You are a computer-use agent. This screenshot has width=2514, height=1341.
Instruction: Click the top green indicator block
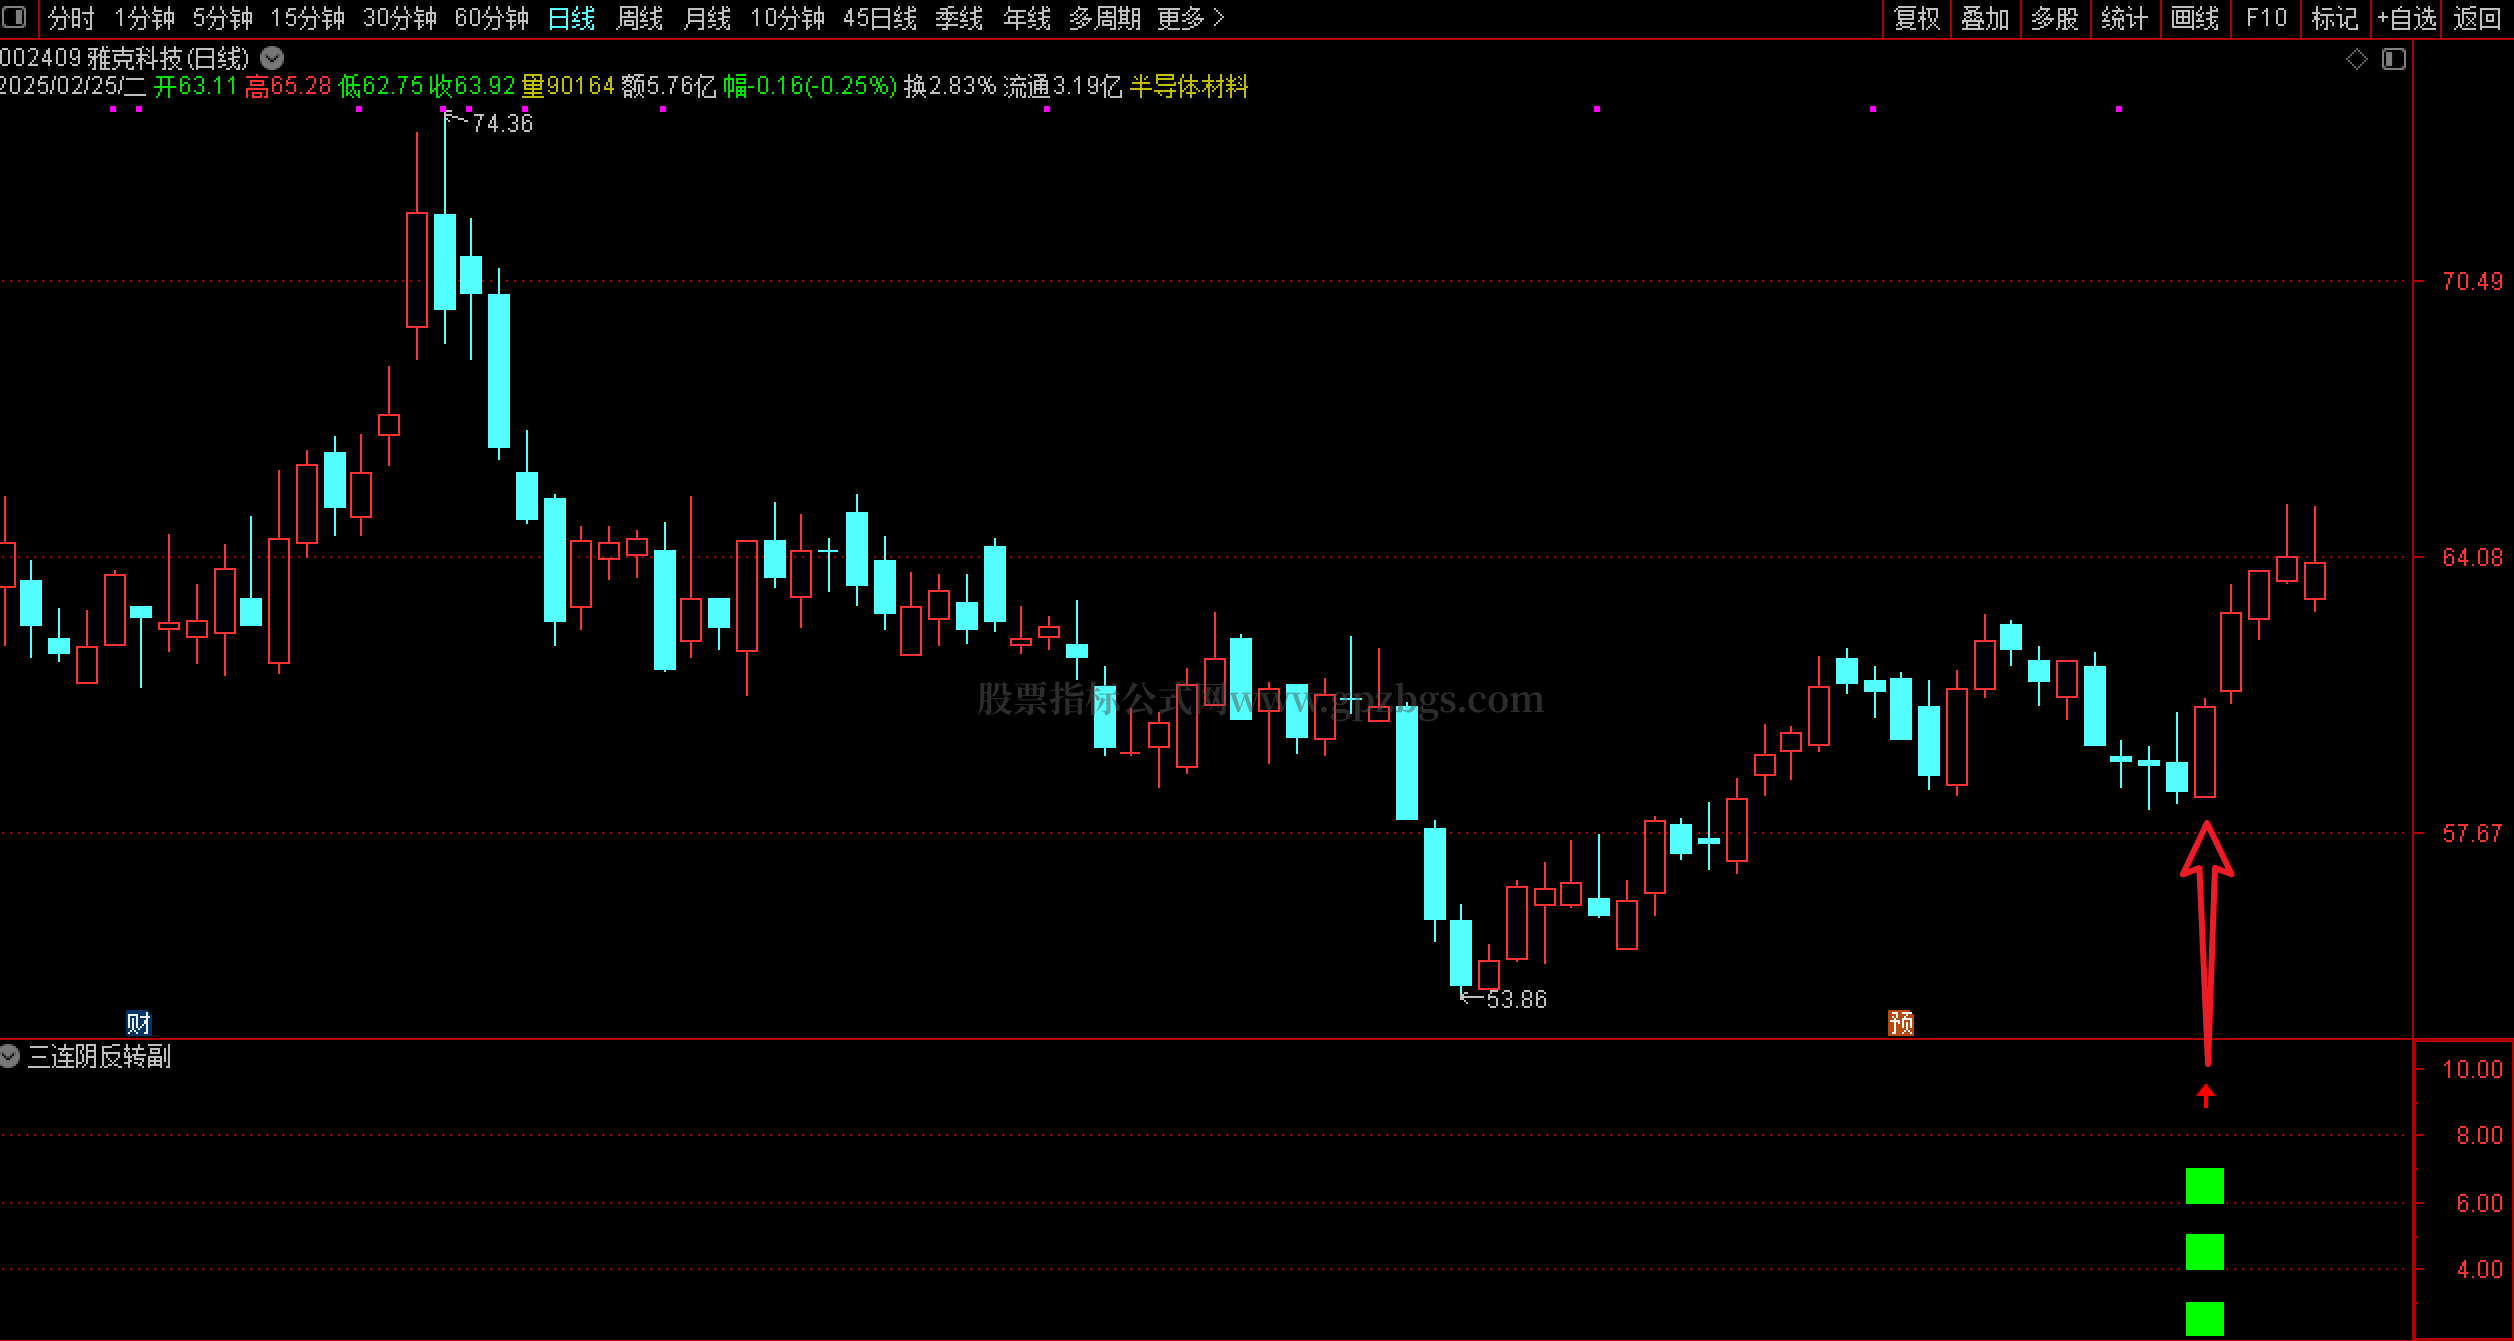2204,1186
